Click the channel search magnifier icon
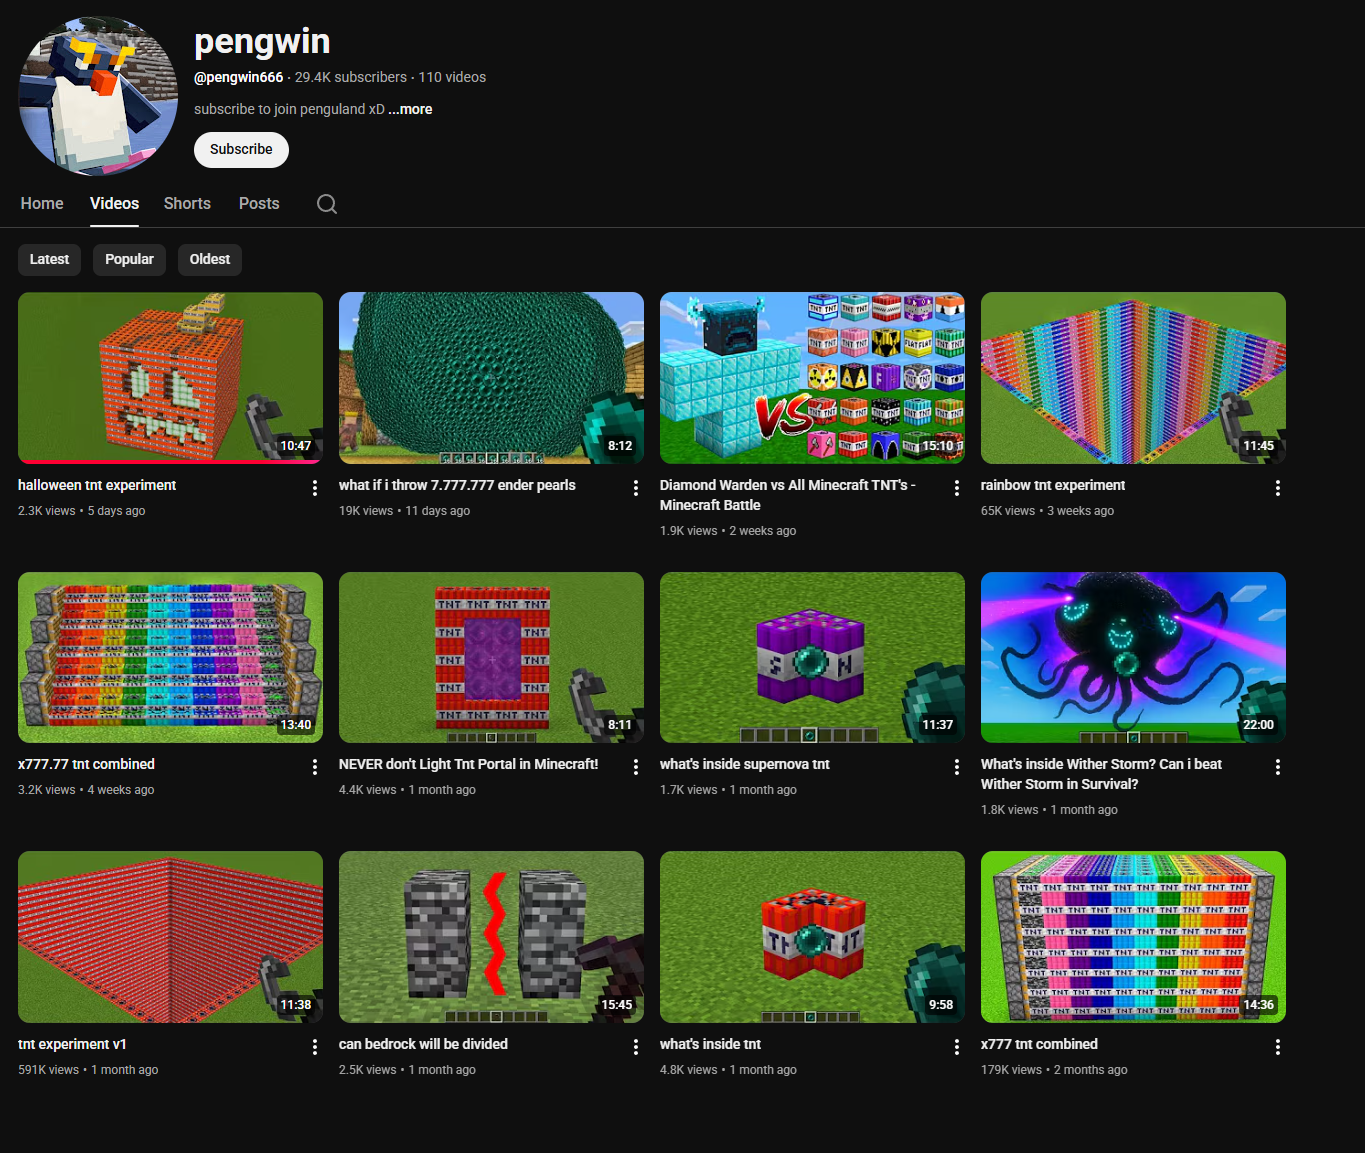The width and height of the screenshot is (1365, 1153). [x=326, y=204]
